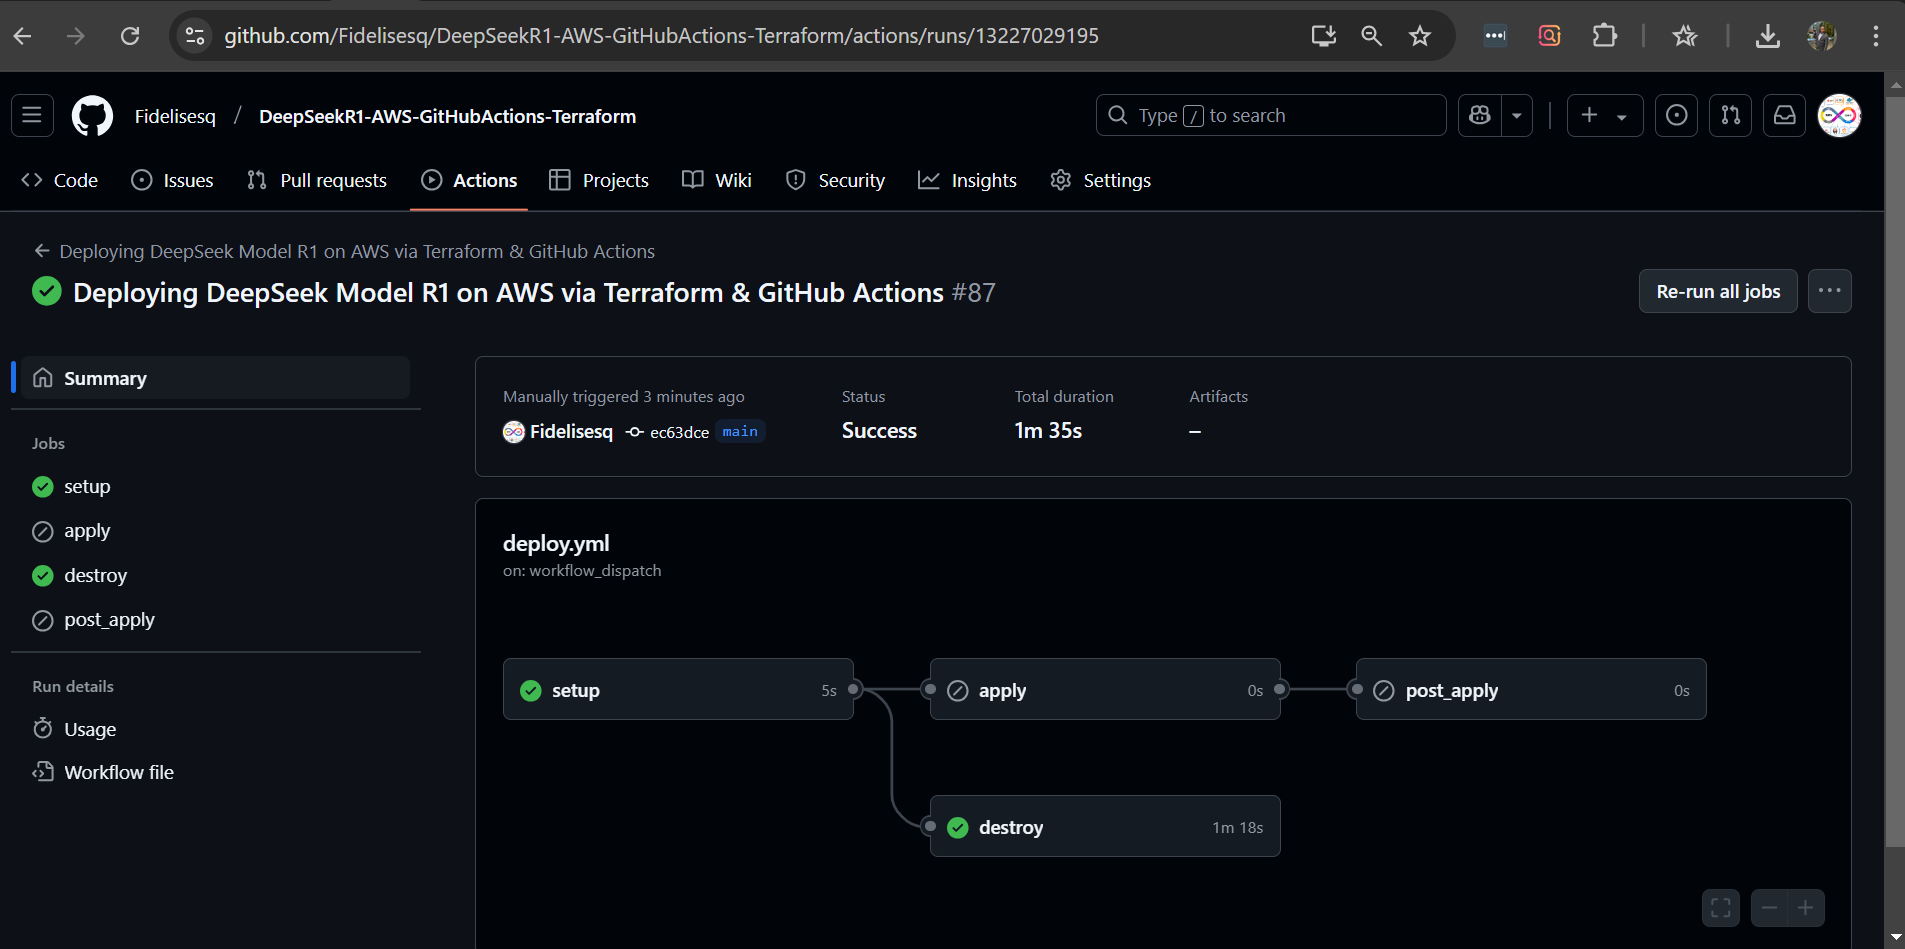Open Copilot chat icon
This screenshot has width=1905, height=949.
[x=1480, y=115]
